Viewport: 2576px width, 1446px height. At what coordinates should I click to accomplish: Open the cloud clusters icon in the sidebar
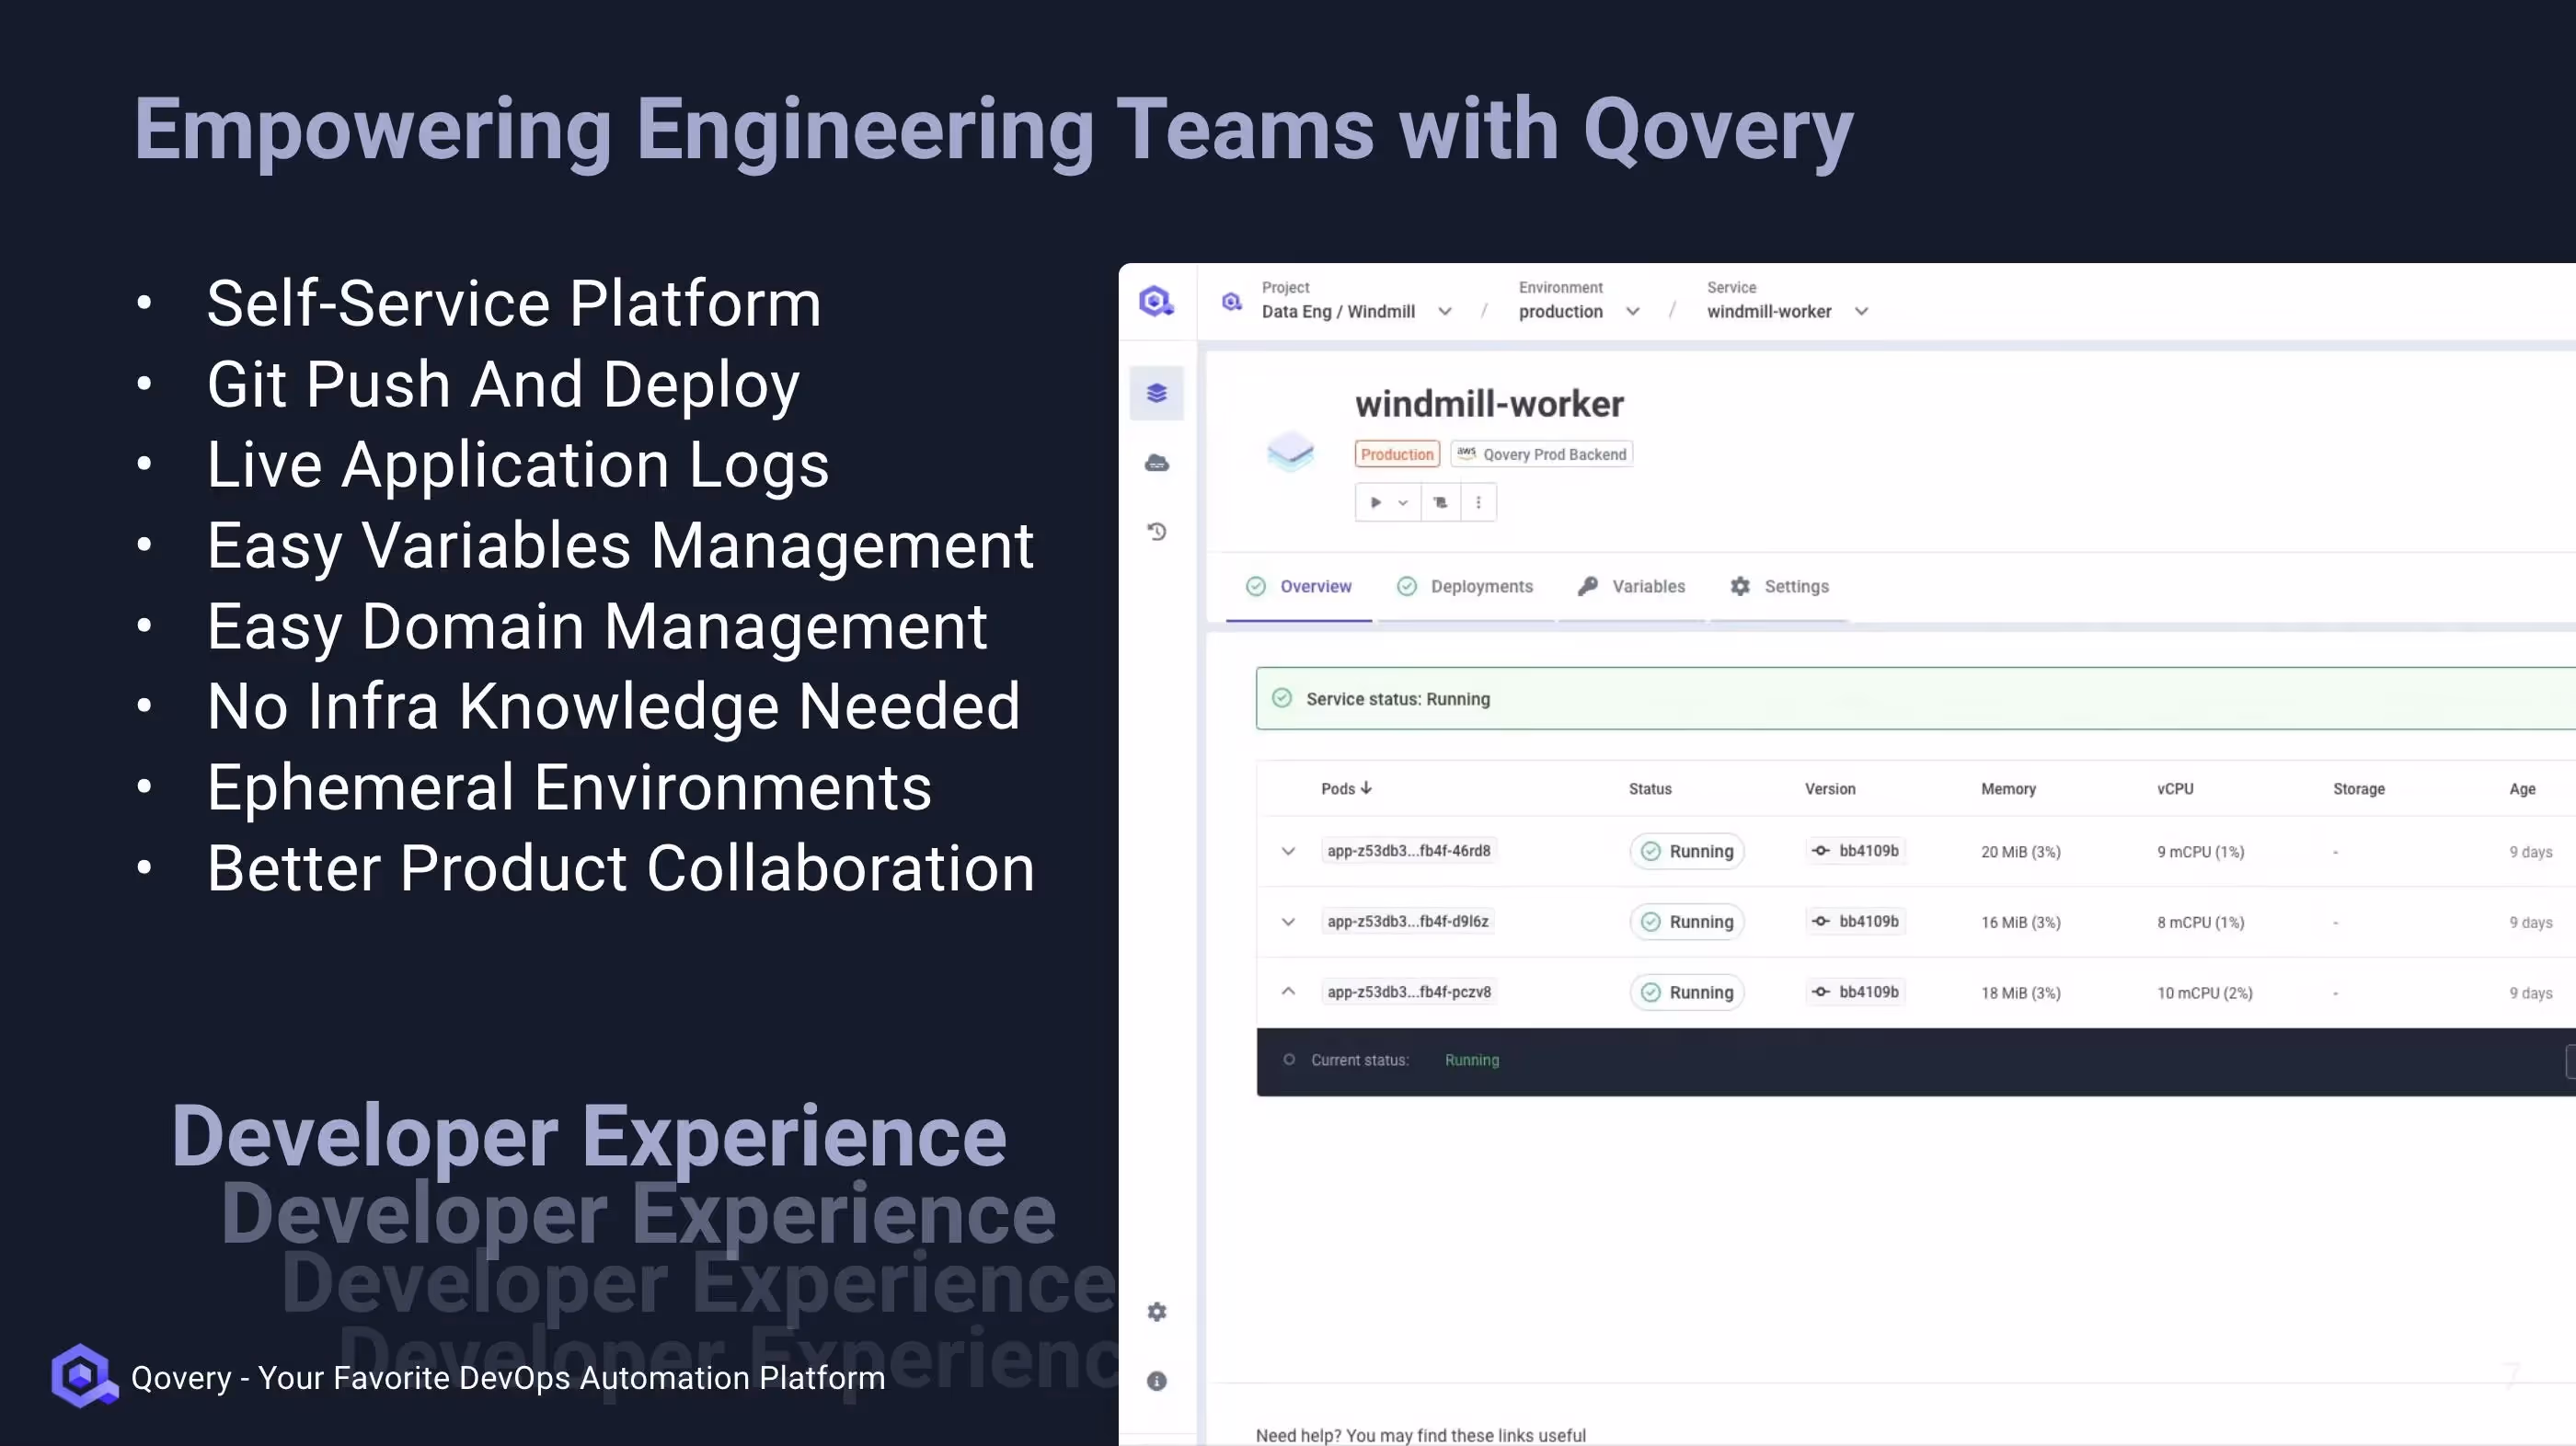1157,462
